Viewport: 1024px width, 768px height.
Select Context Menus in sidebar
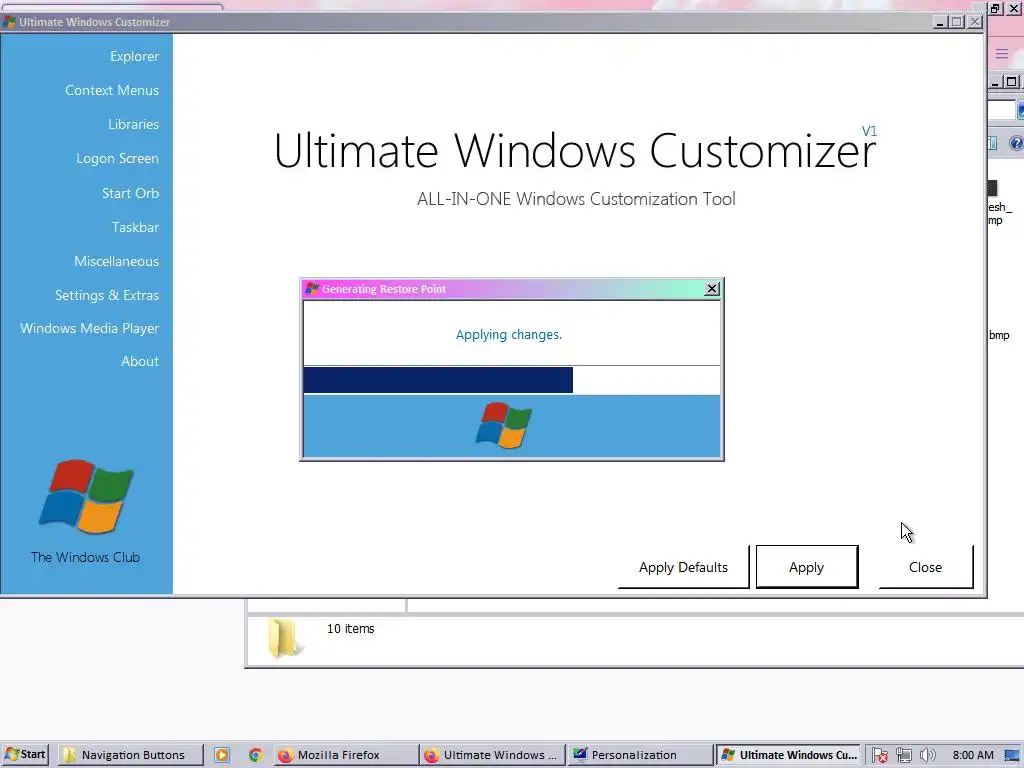click(112, 90)
